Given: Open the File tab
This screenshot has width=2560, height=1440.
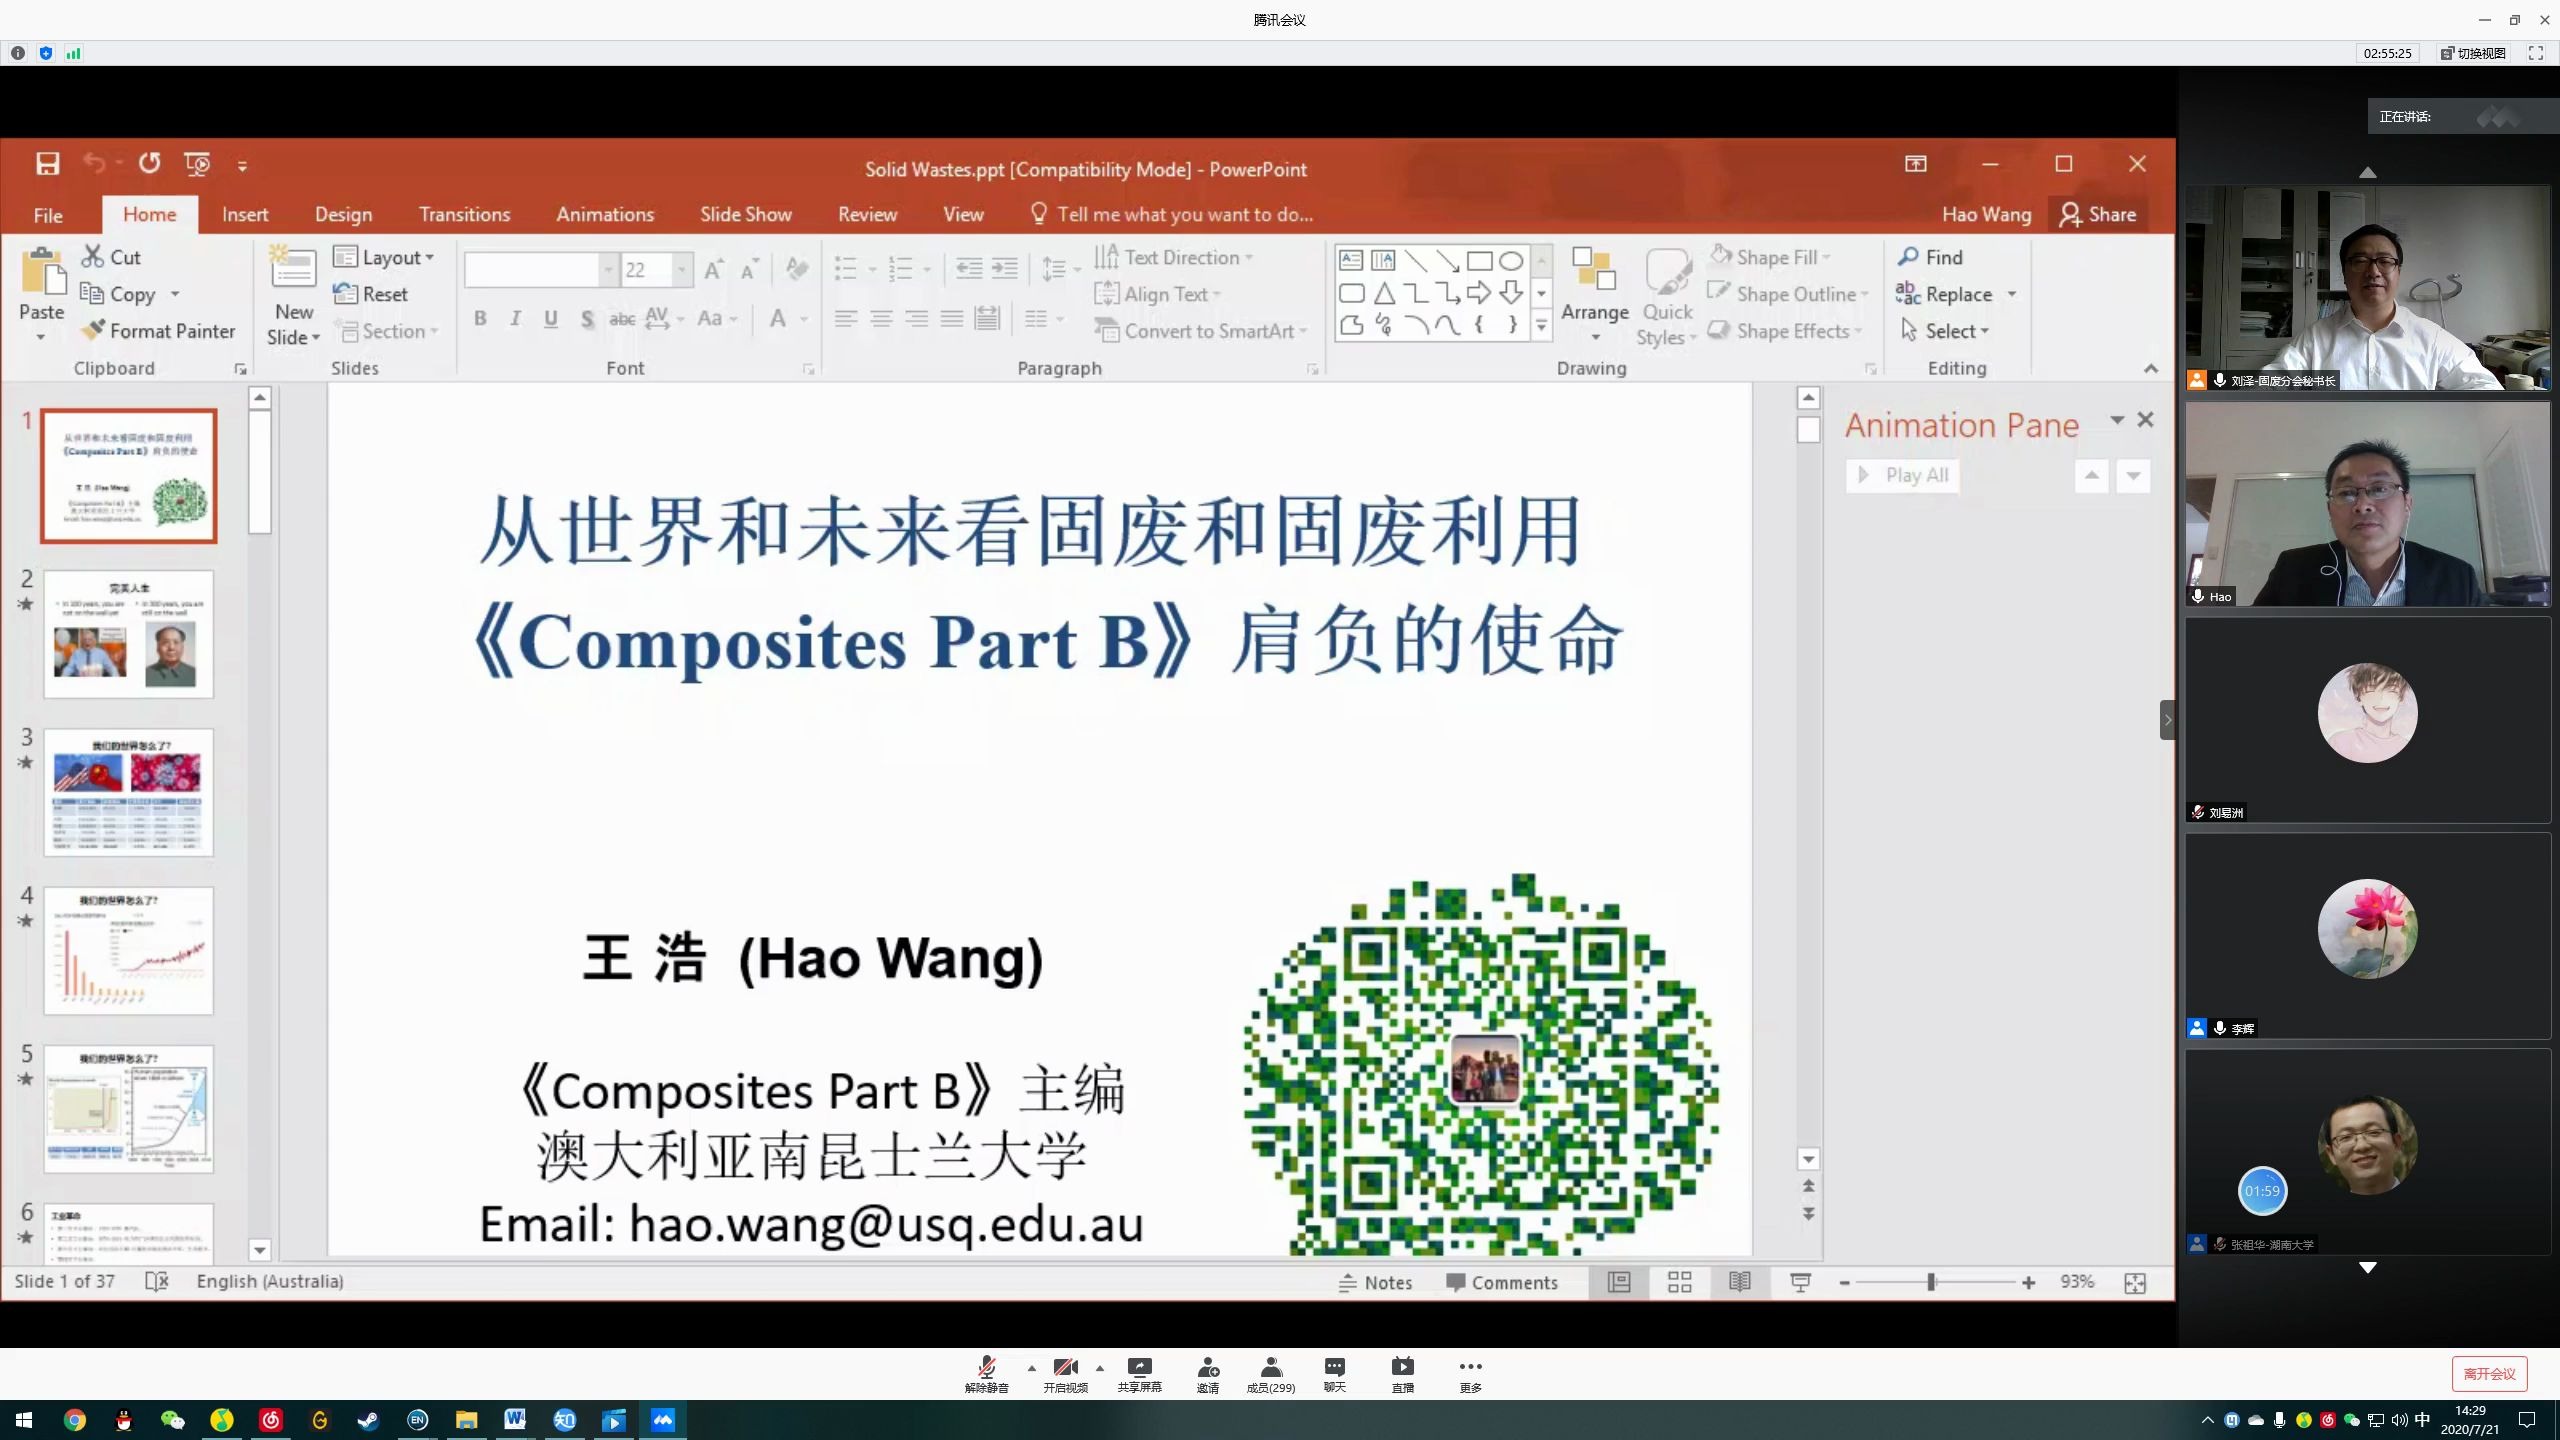Looking at the screenshot, I should pos(48,215).
